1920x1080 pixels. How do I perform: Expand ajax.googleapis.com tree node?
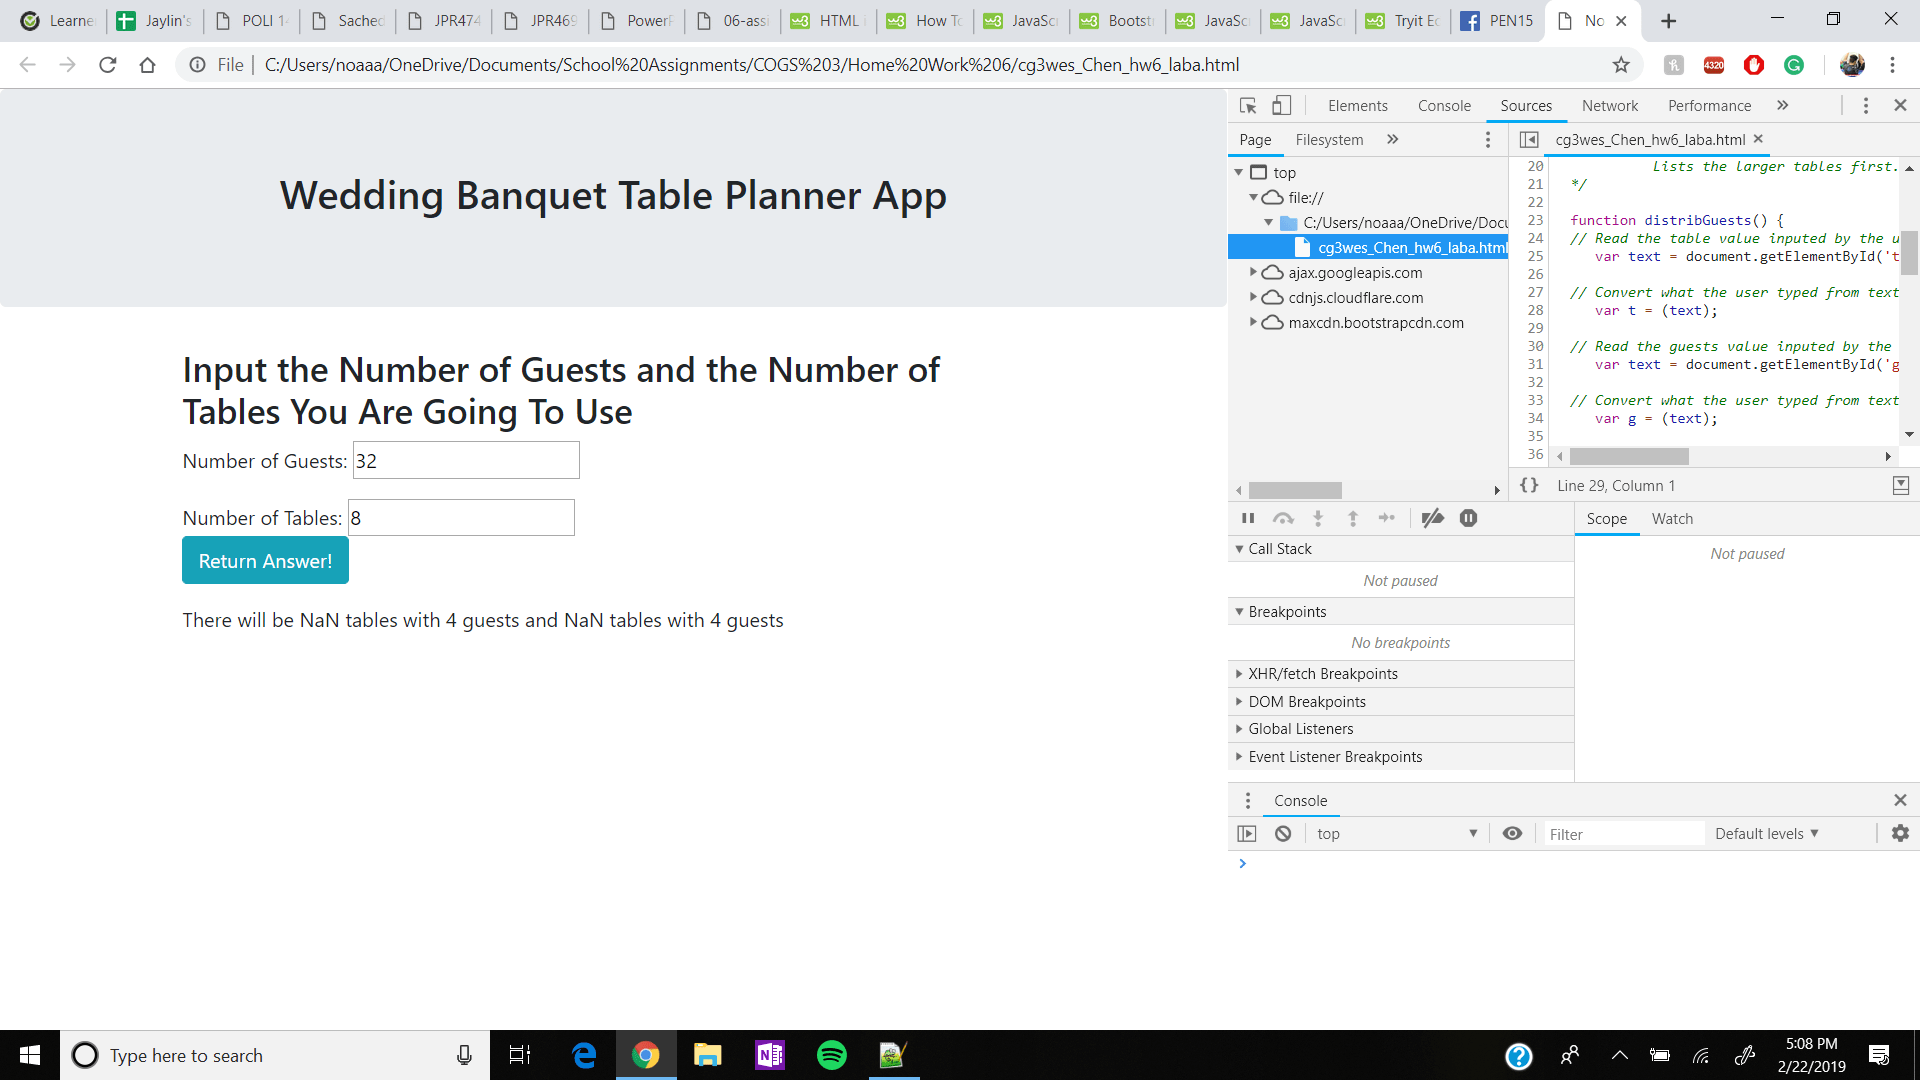pos(1253,272)
